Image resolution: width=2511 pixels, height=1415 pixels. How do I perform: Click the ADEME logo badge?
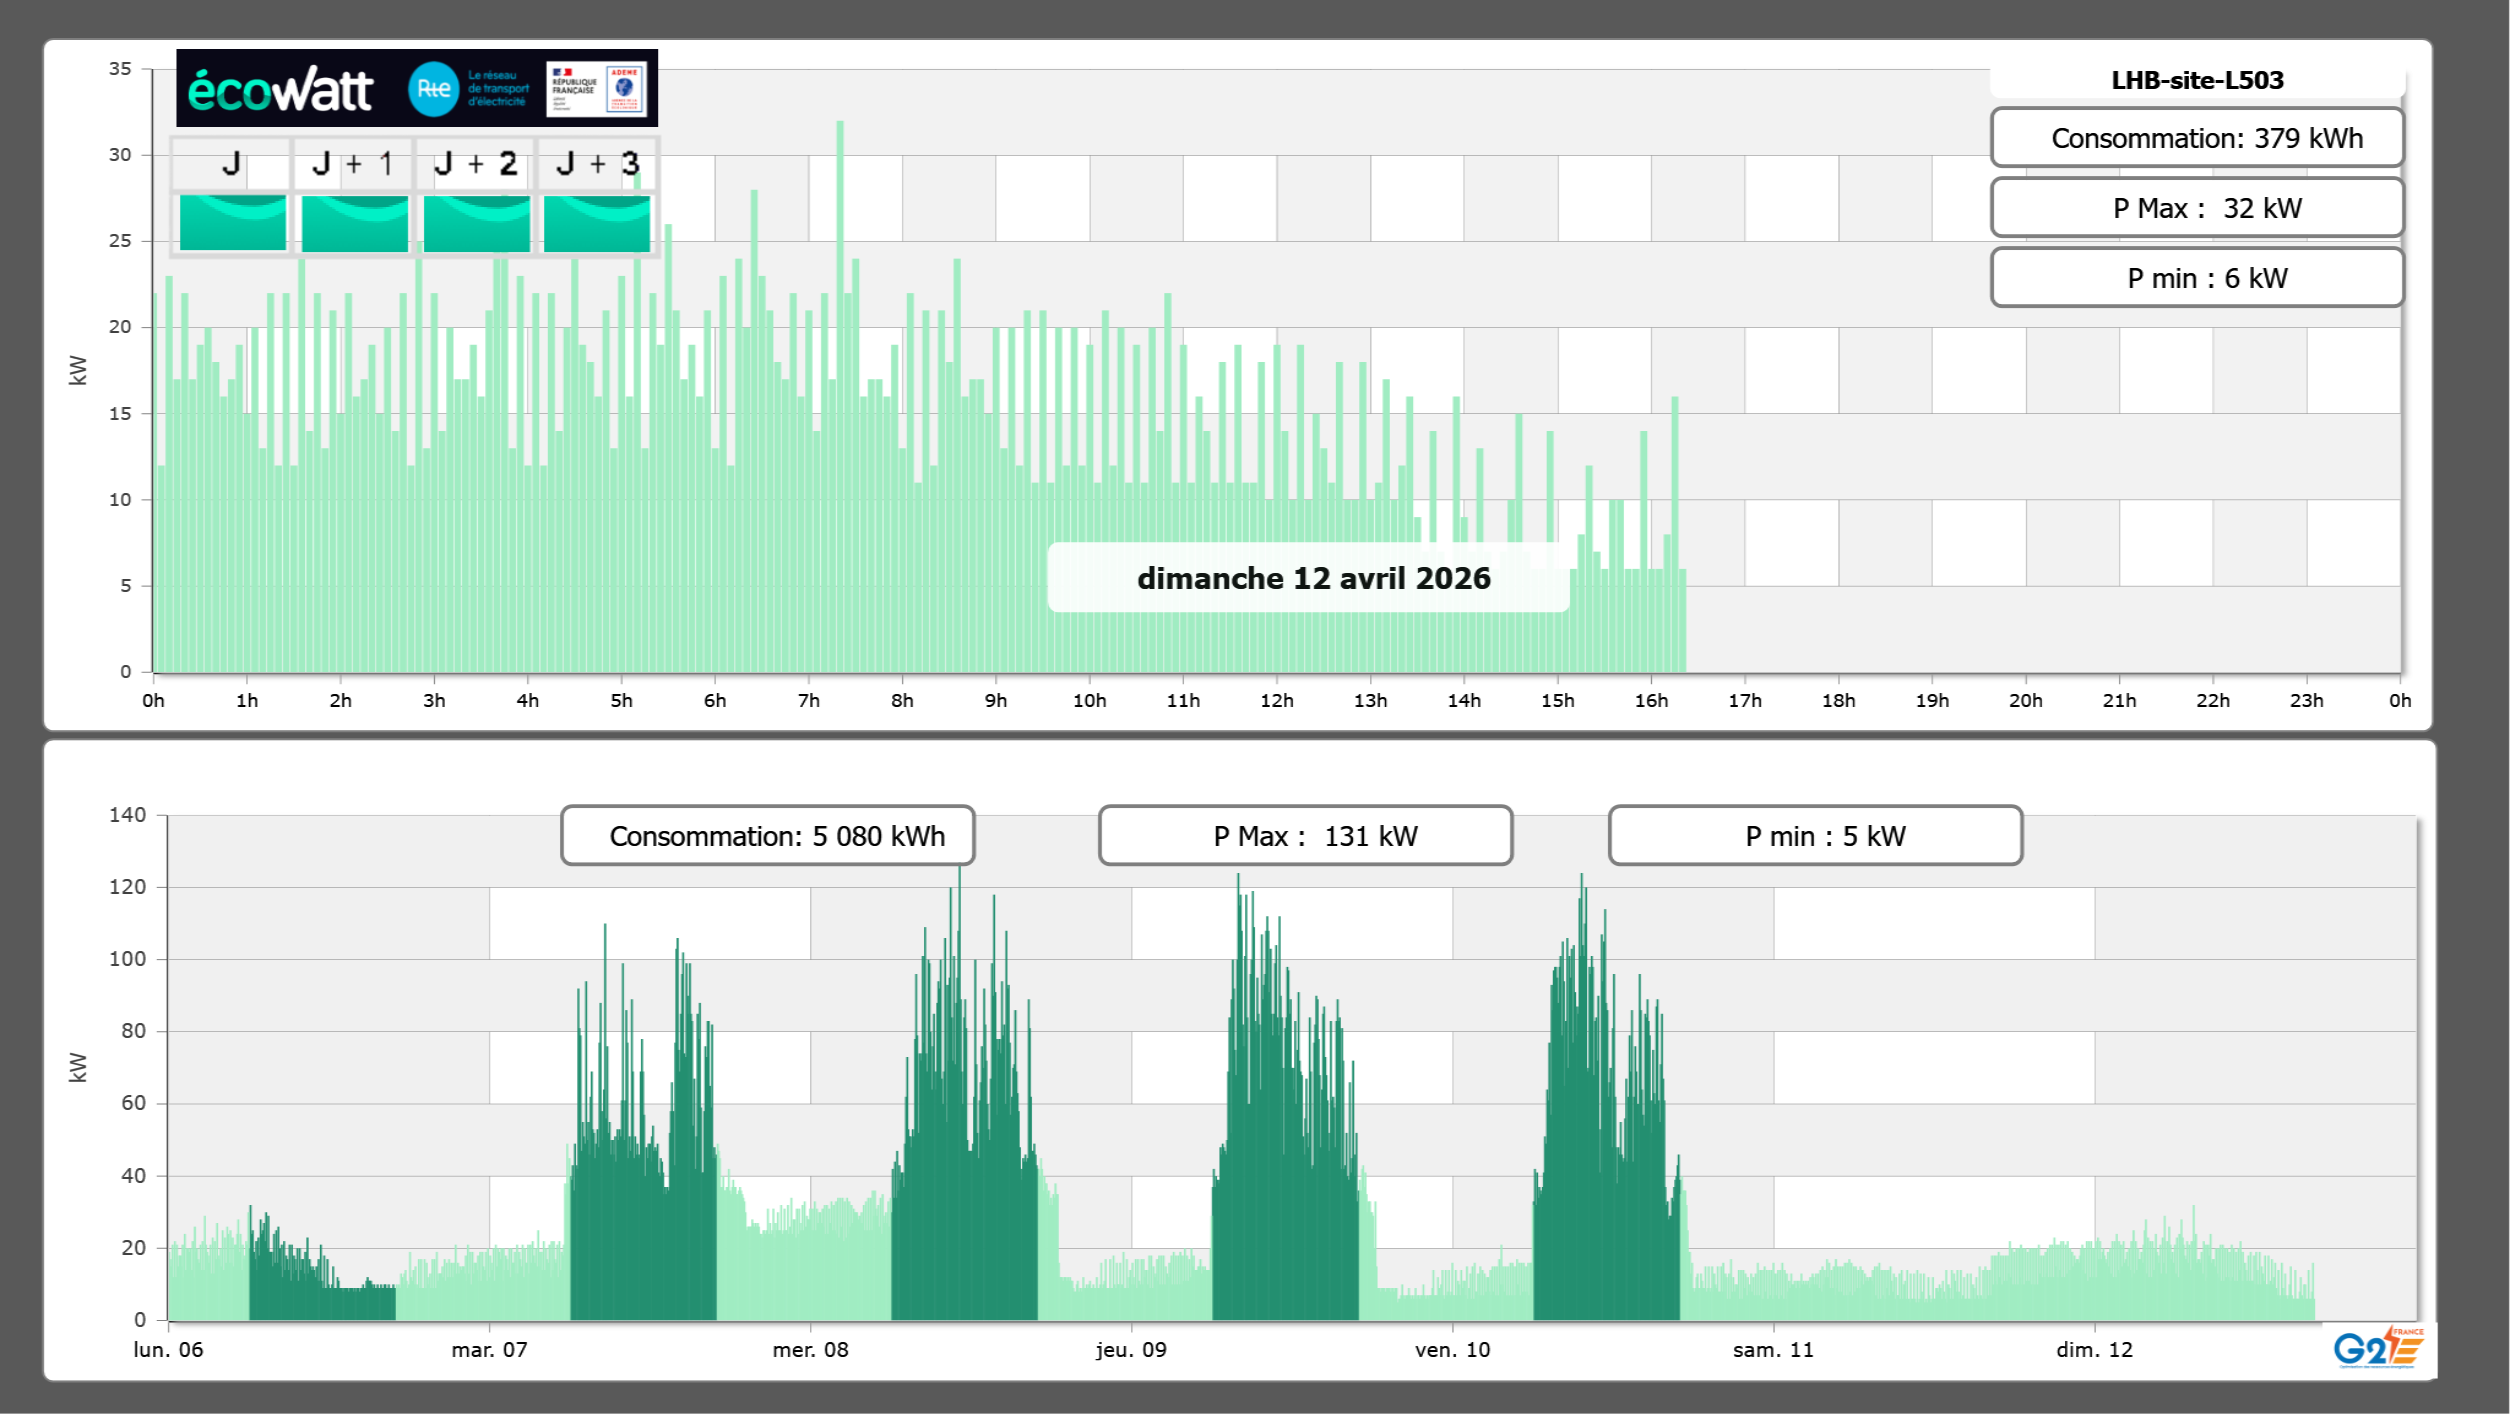point(625,89)
